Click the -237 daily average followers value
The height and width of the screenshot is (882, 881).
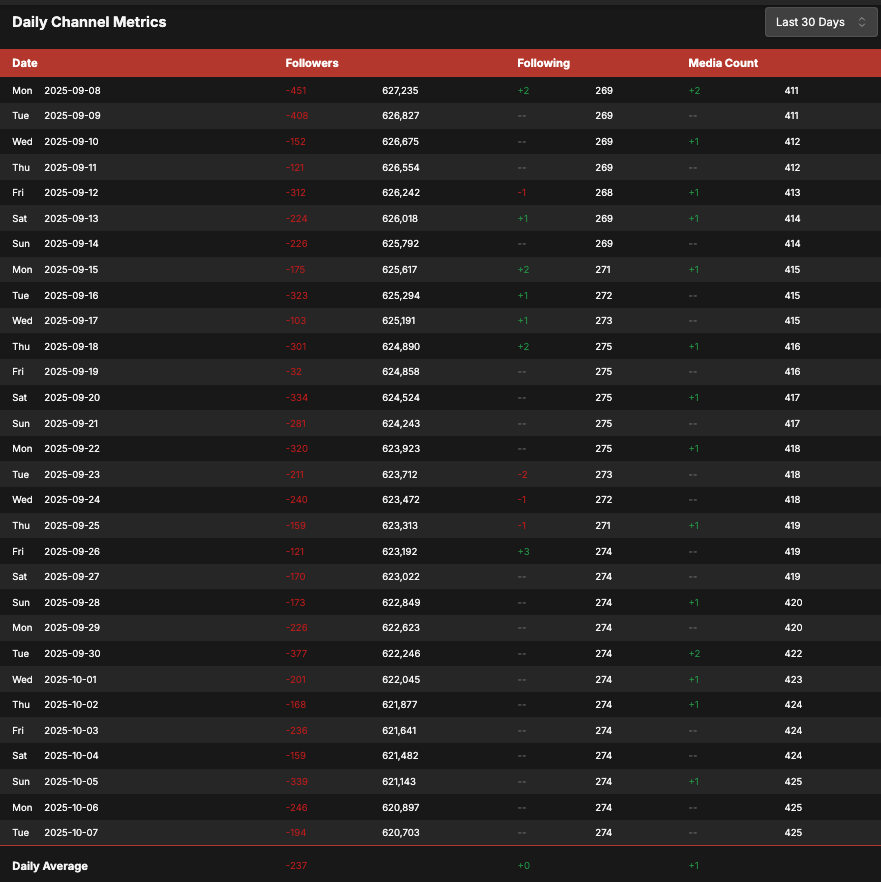pos(296,866)
